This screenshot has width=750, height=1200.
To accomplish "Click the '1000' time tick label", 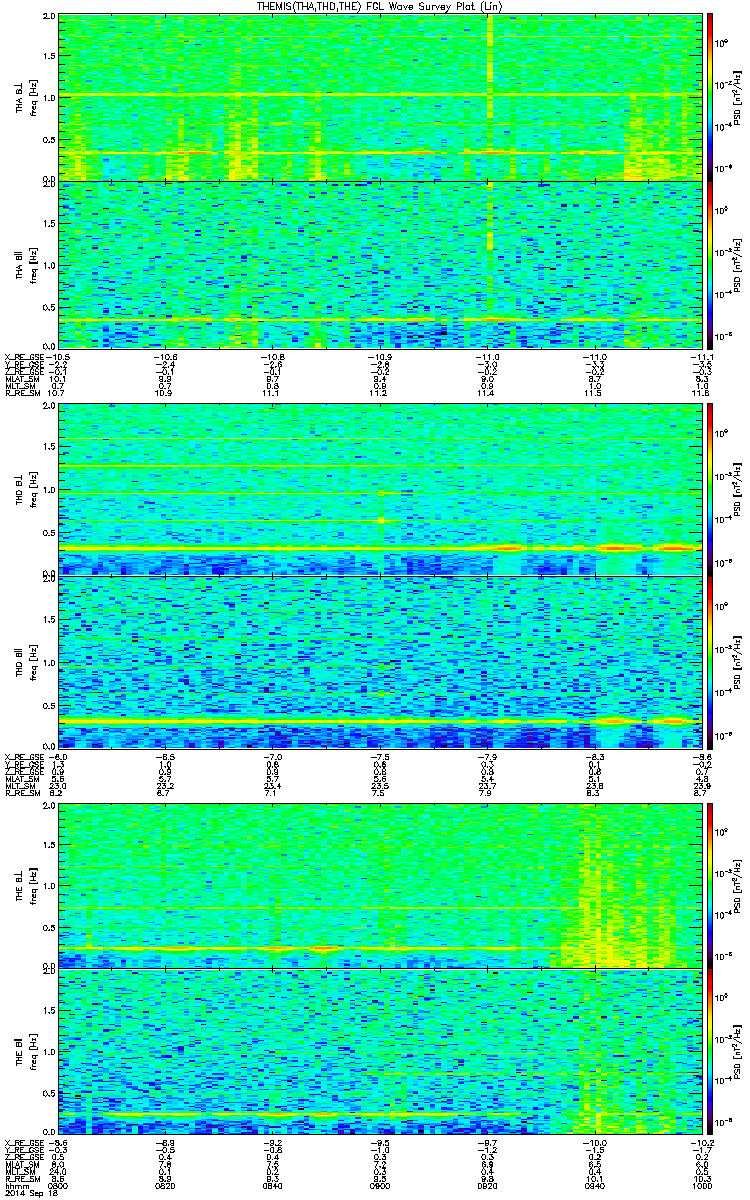I will tap(703, 1186).
